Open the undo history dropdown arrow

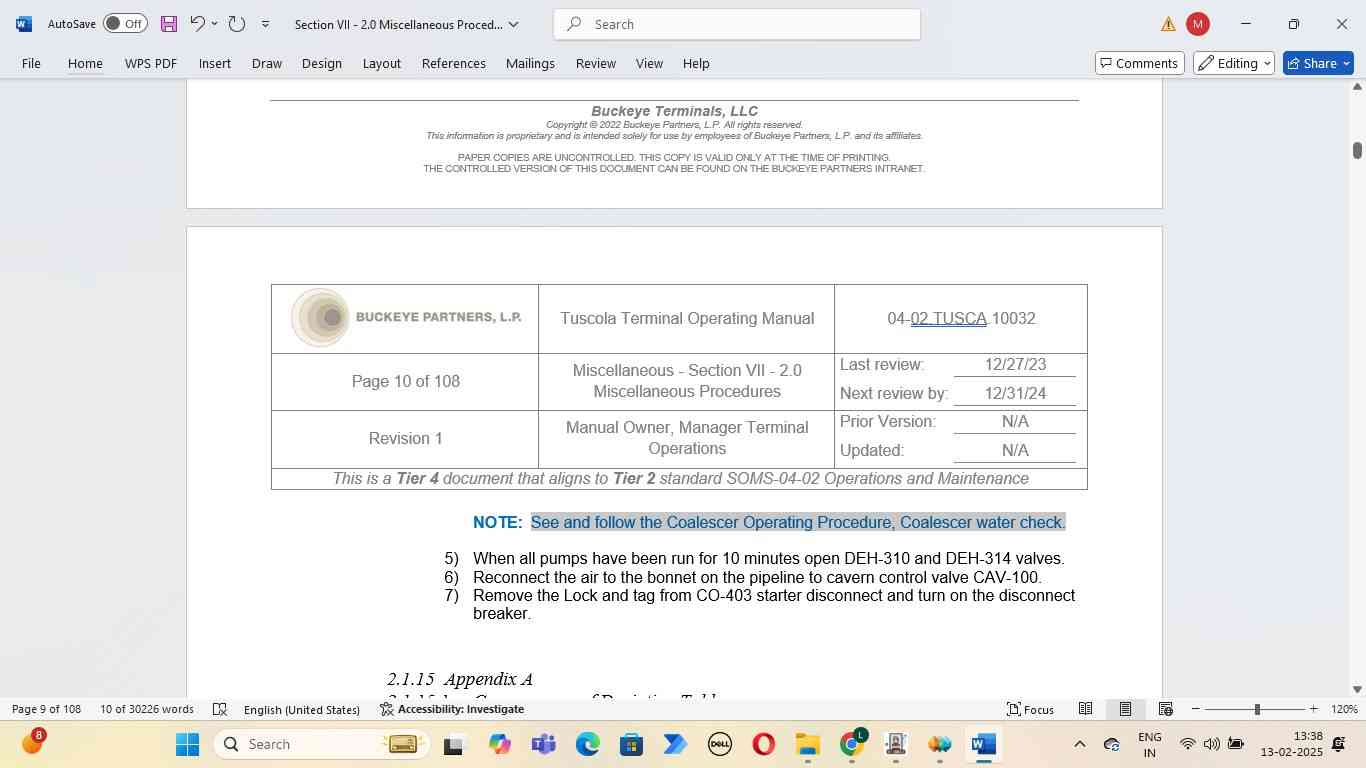click(214, 24)
